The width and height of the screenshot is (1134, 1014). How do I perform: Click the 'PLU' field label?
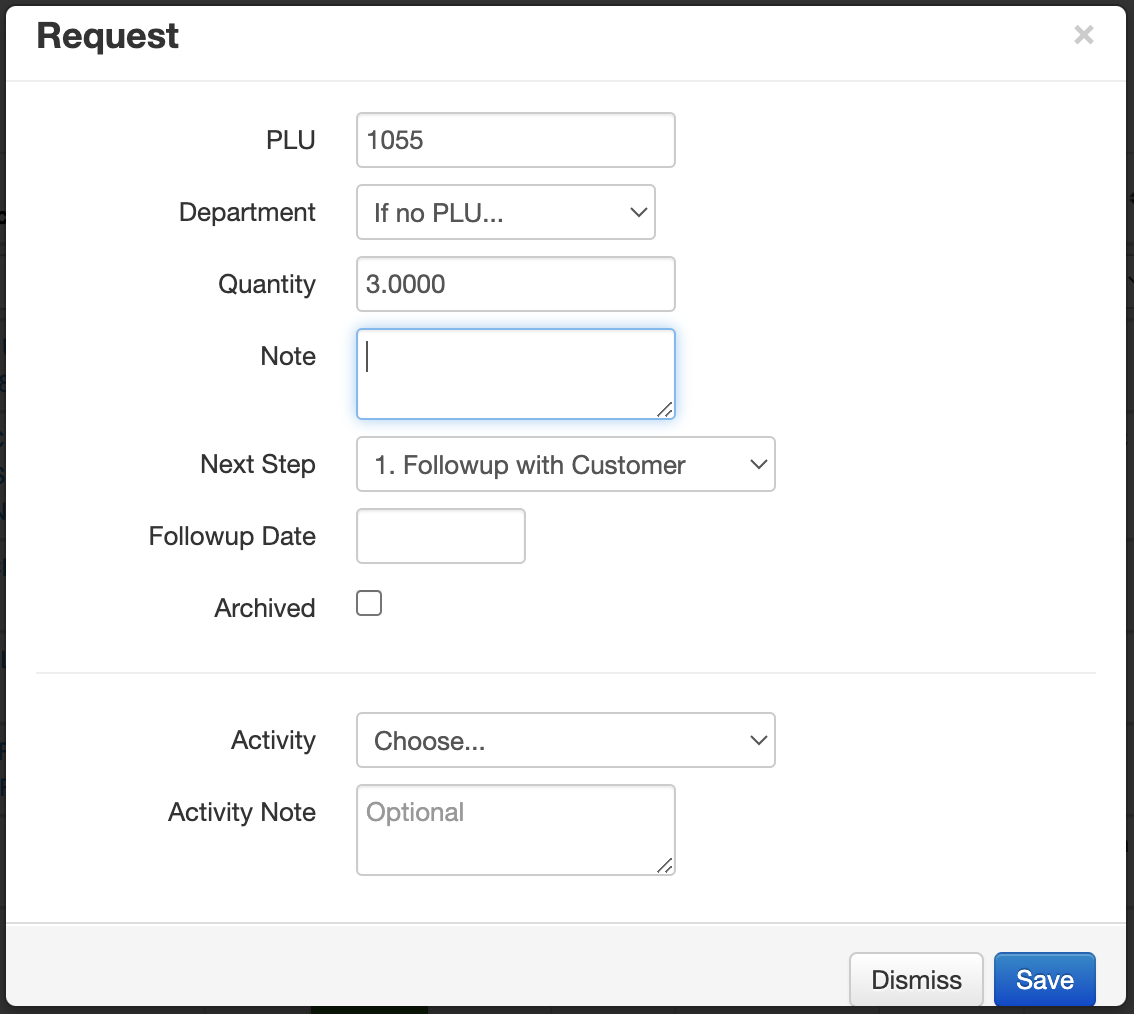point(291,140)
